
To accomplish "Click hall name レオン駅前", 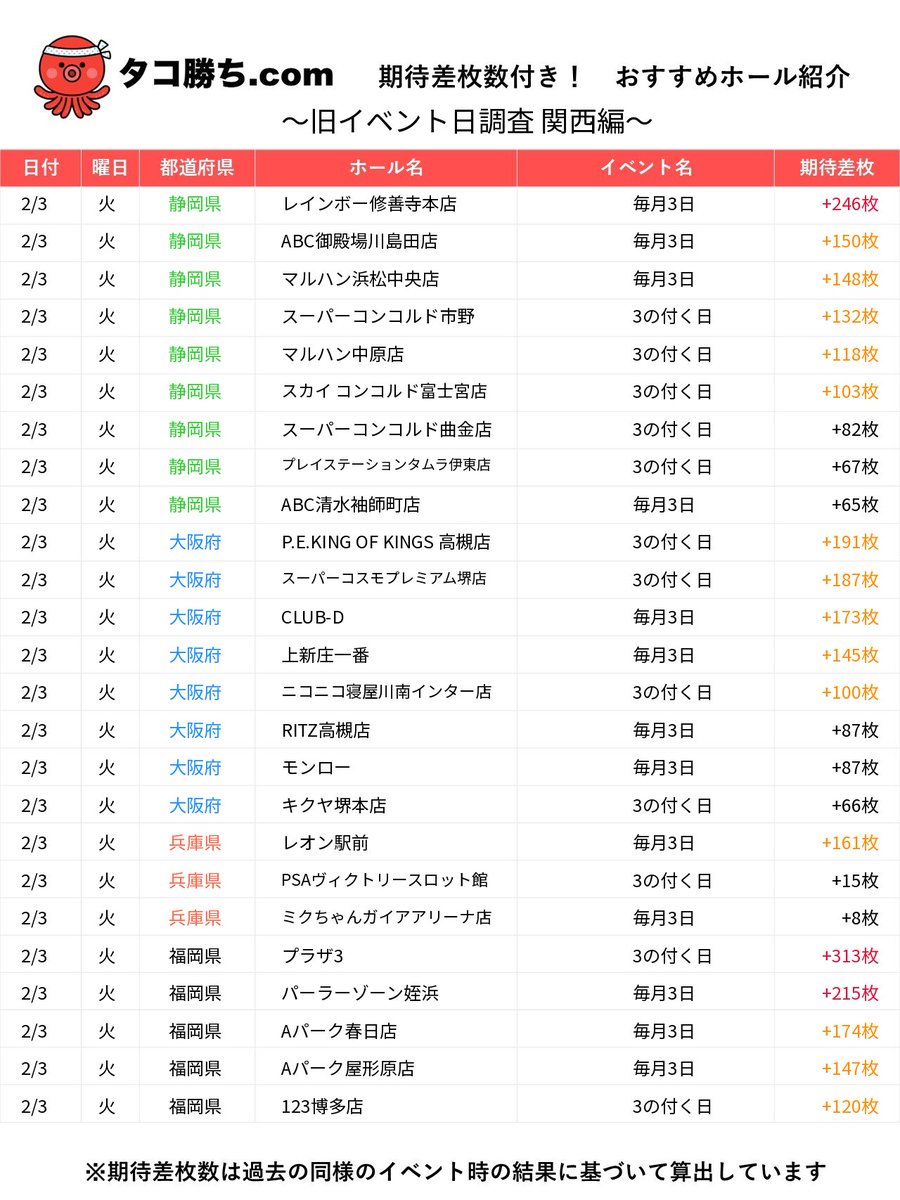I will click(325, 843).
